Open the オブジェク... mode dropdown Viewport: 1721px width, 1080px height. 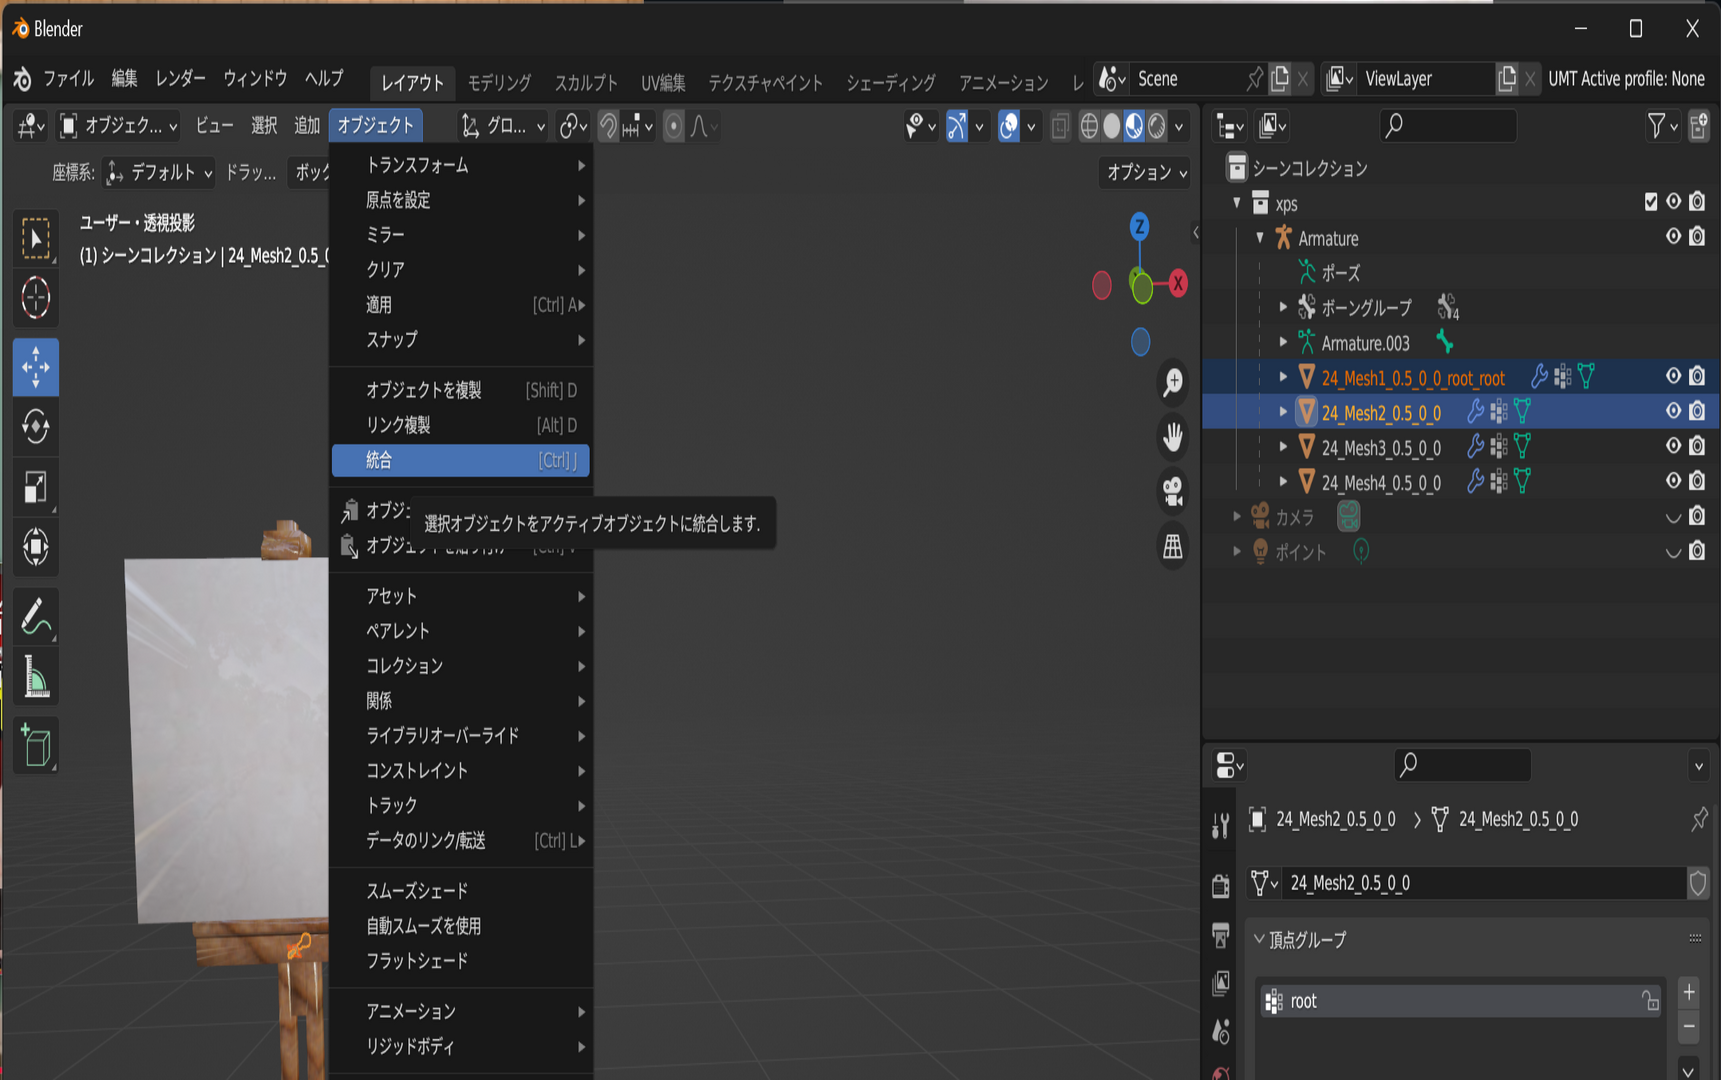(118, 126)
